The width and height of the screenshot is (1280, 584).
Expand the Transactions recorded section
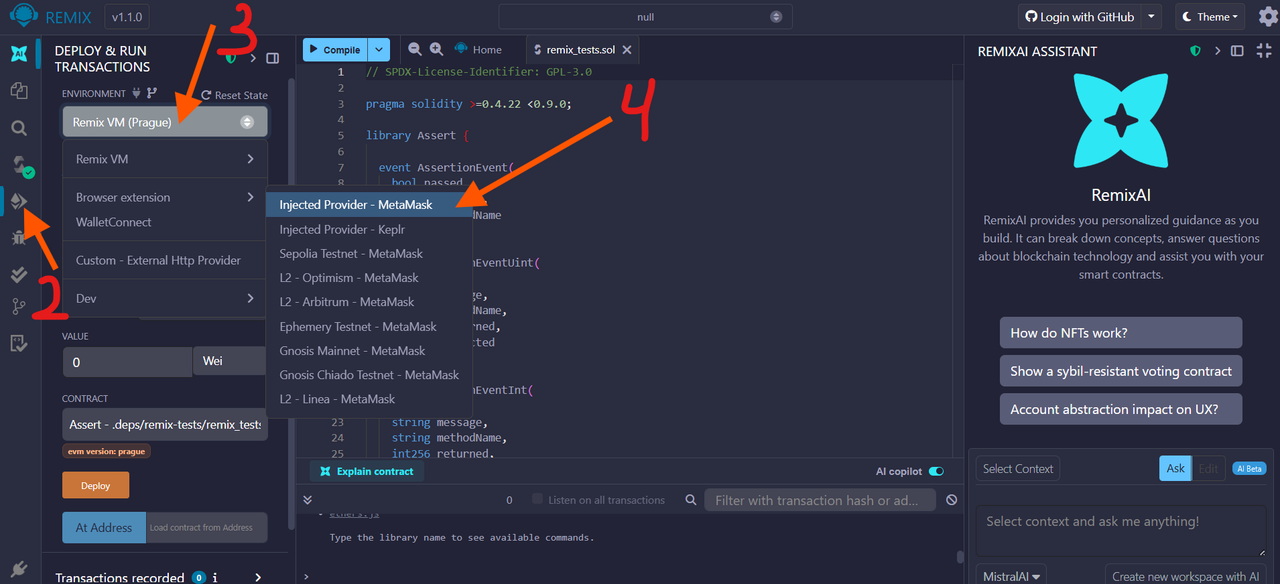point(258,577)
